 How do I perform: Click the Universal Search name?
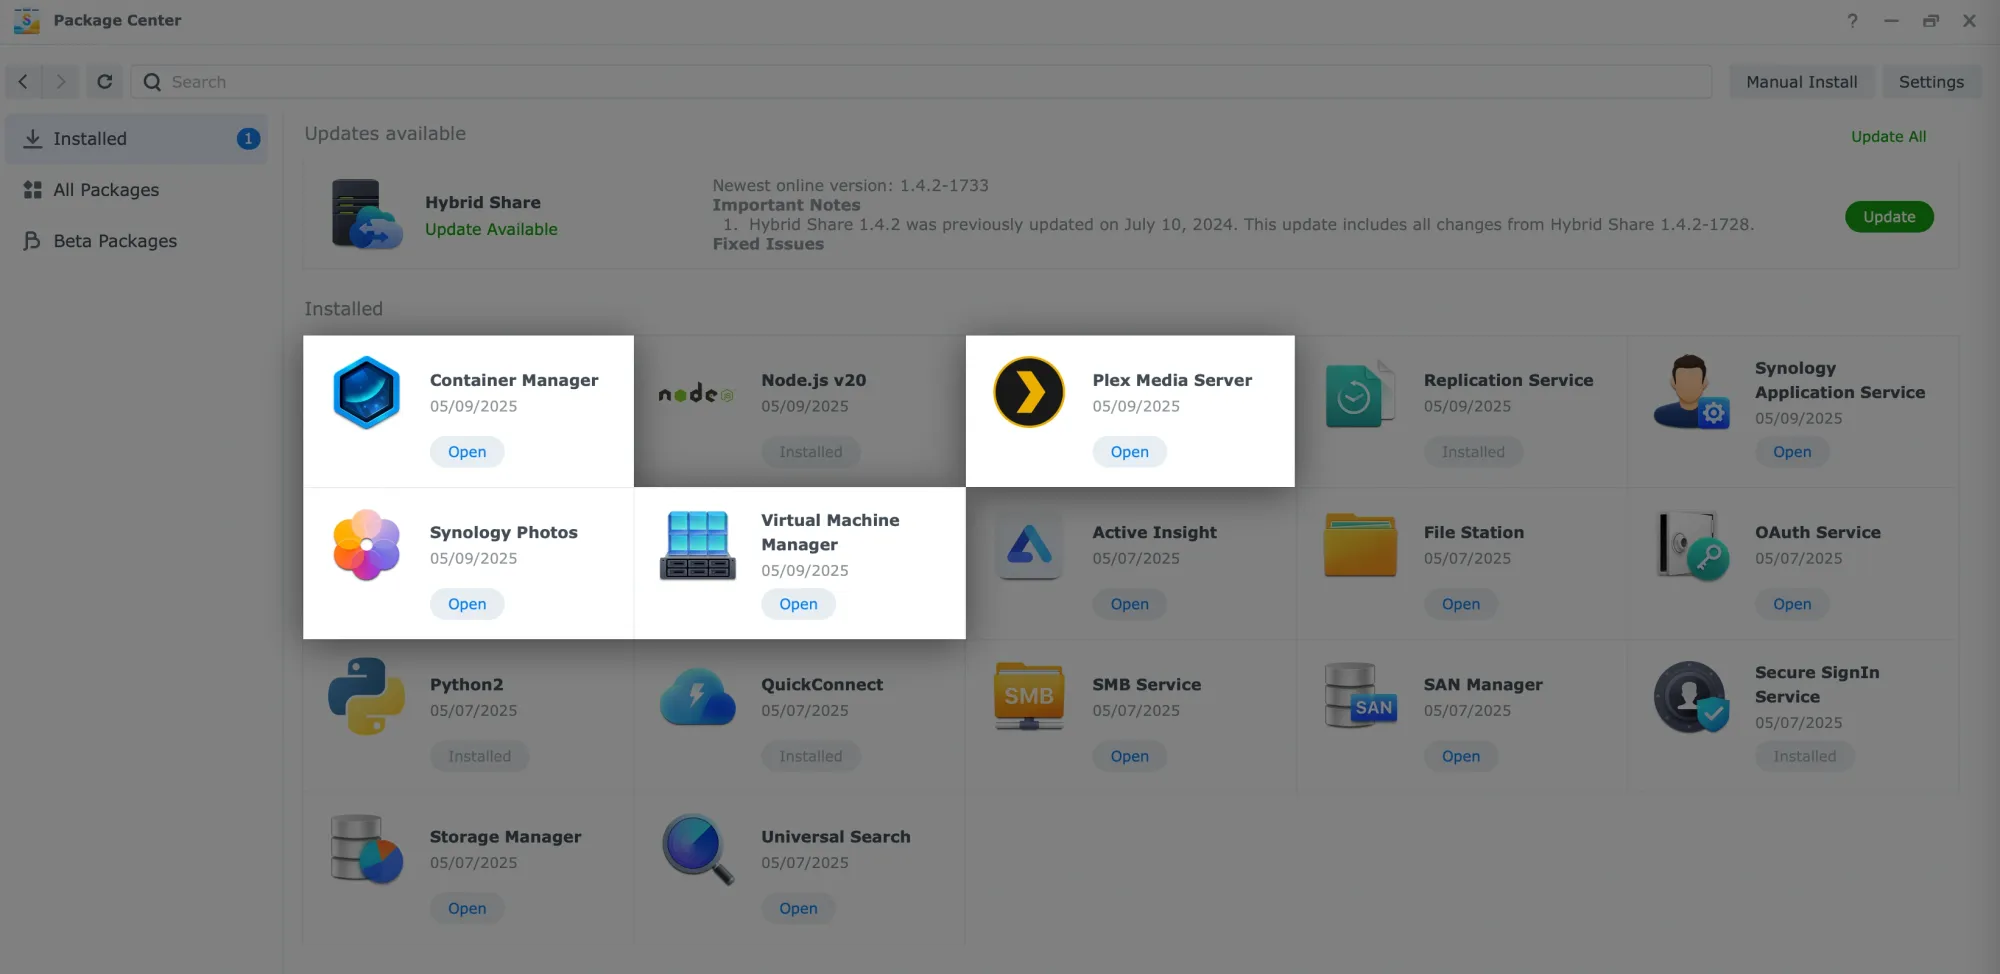pyautogui.click(x=835, y=836)
